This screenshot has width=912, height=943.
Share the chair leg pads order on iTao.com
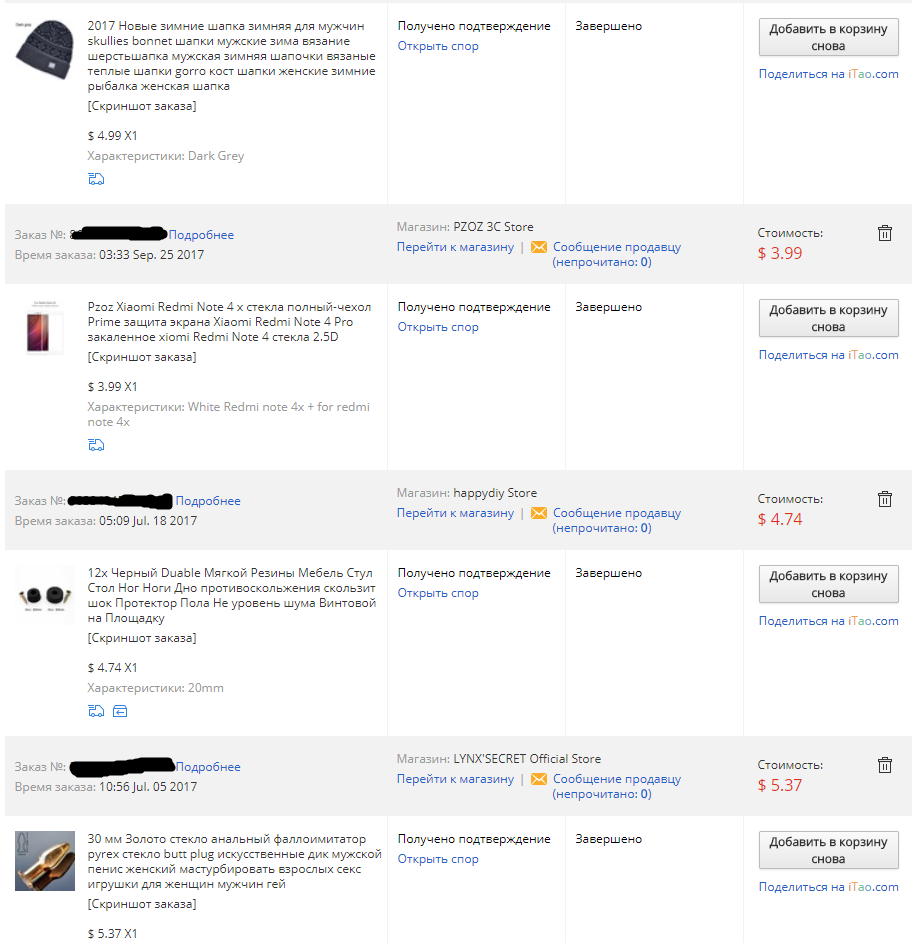[828, 621]
